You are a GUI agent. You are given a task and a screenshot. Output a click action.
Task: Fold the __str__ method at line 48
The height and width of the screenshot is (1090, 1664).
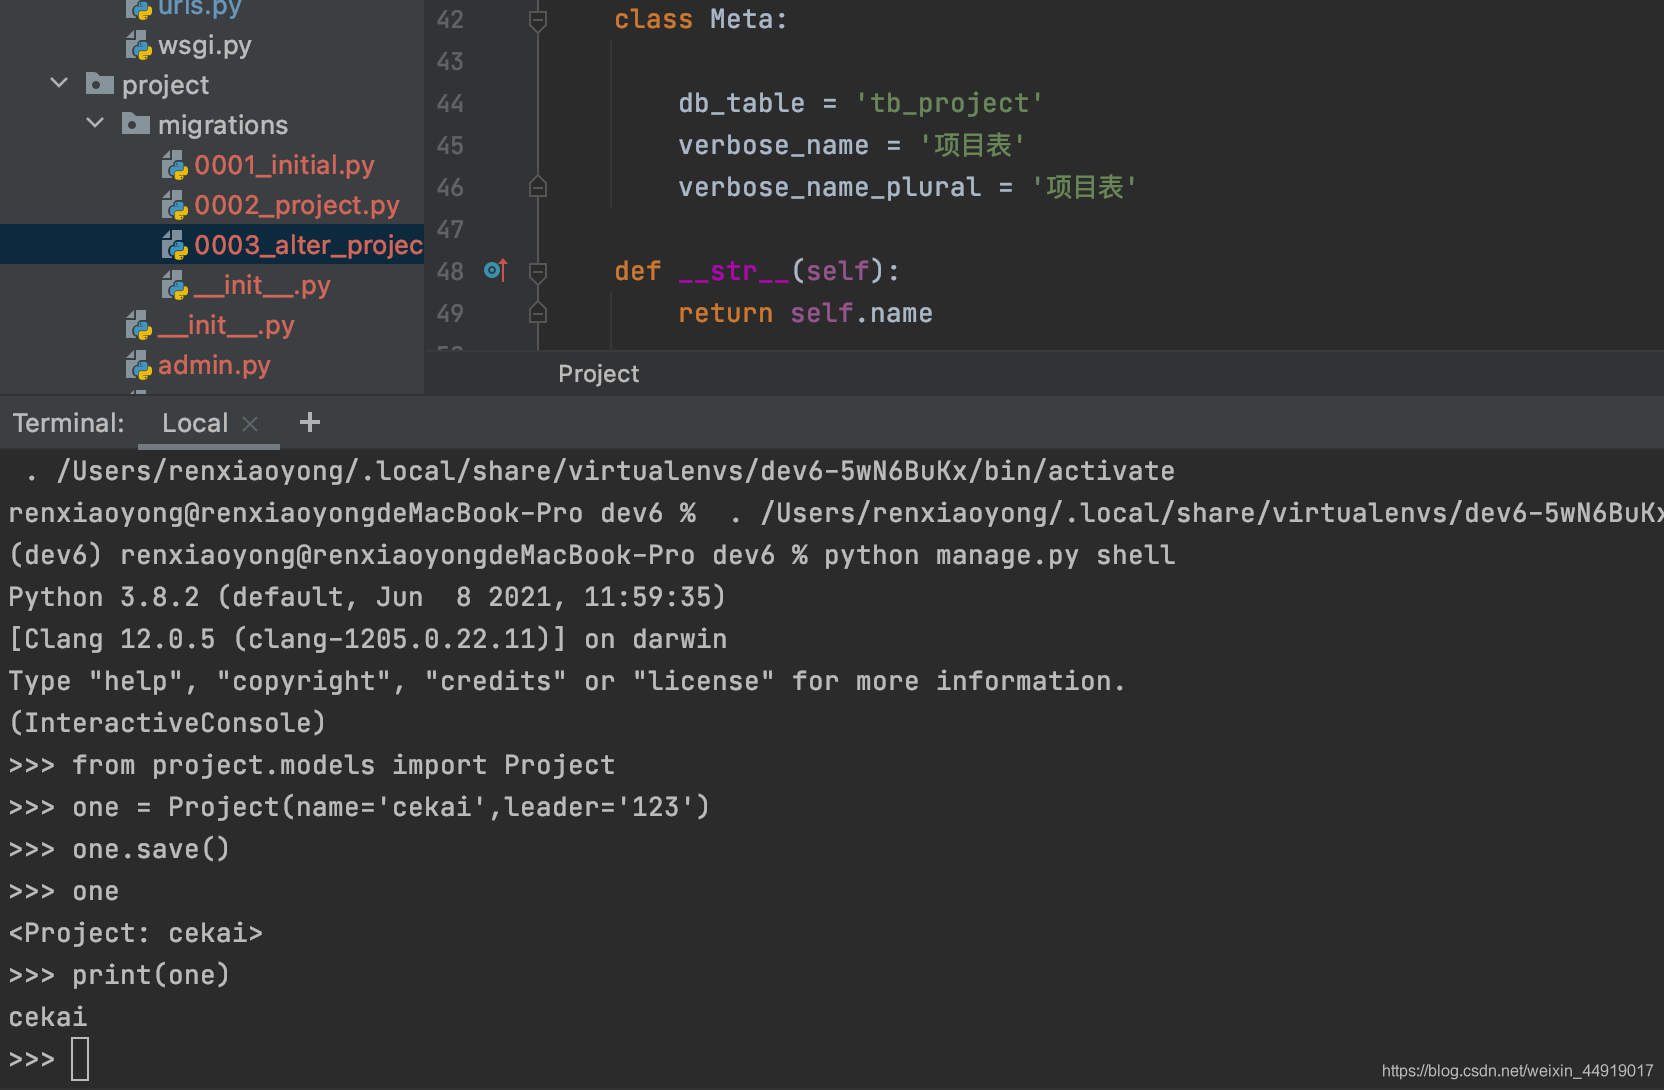click(538, 271)
